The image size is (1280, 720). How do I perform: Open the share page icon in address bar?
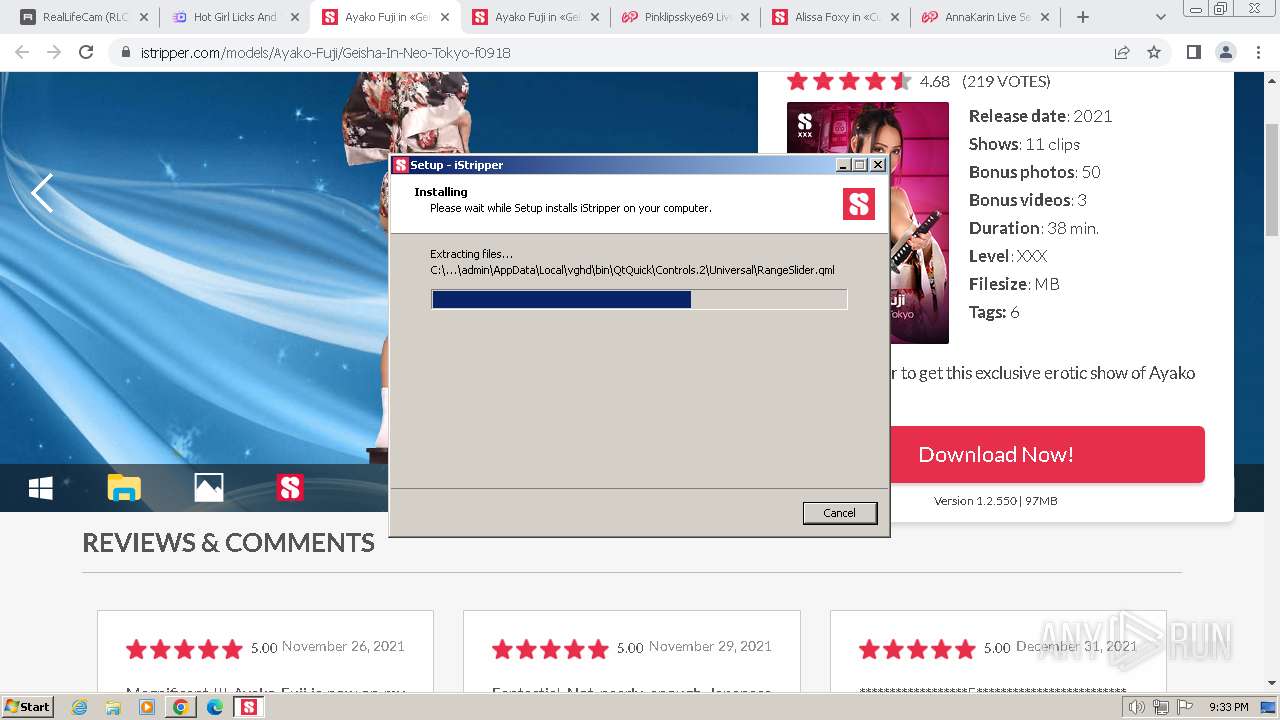click(x=1122, y=52)
